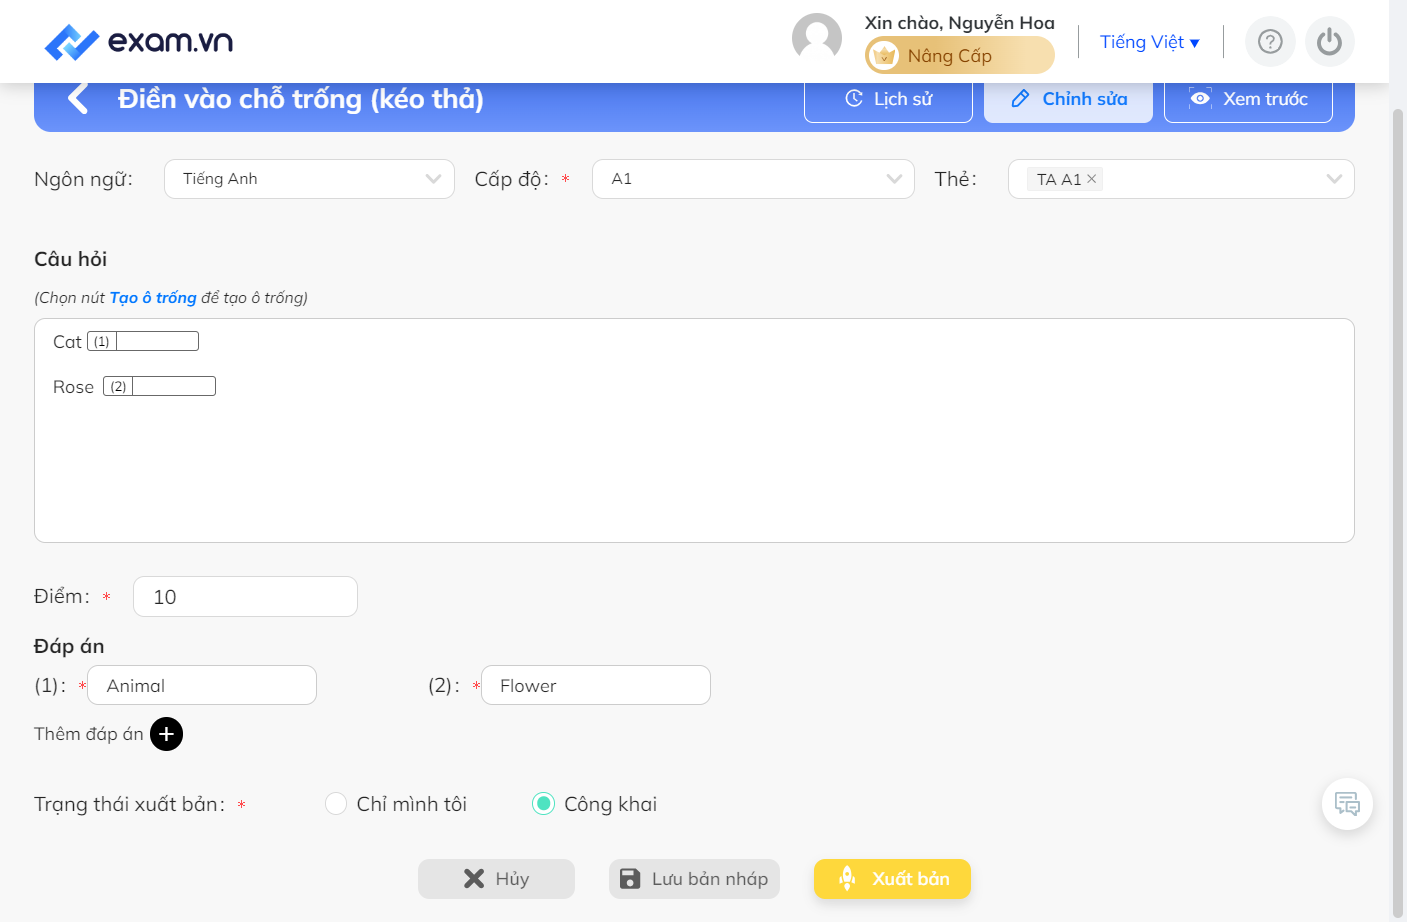Screen dimensions: 1407x922
Task: Click the Nâng Cấp upgrade badge
Action: tap(960, 55)
